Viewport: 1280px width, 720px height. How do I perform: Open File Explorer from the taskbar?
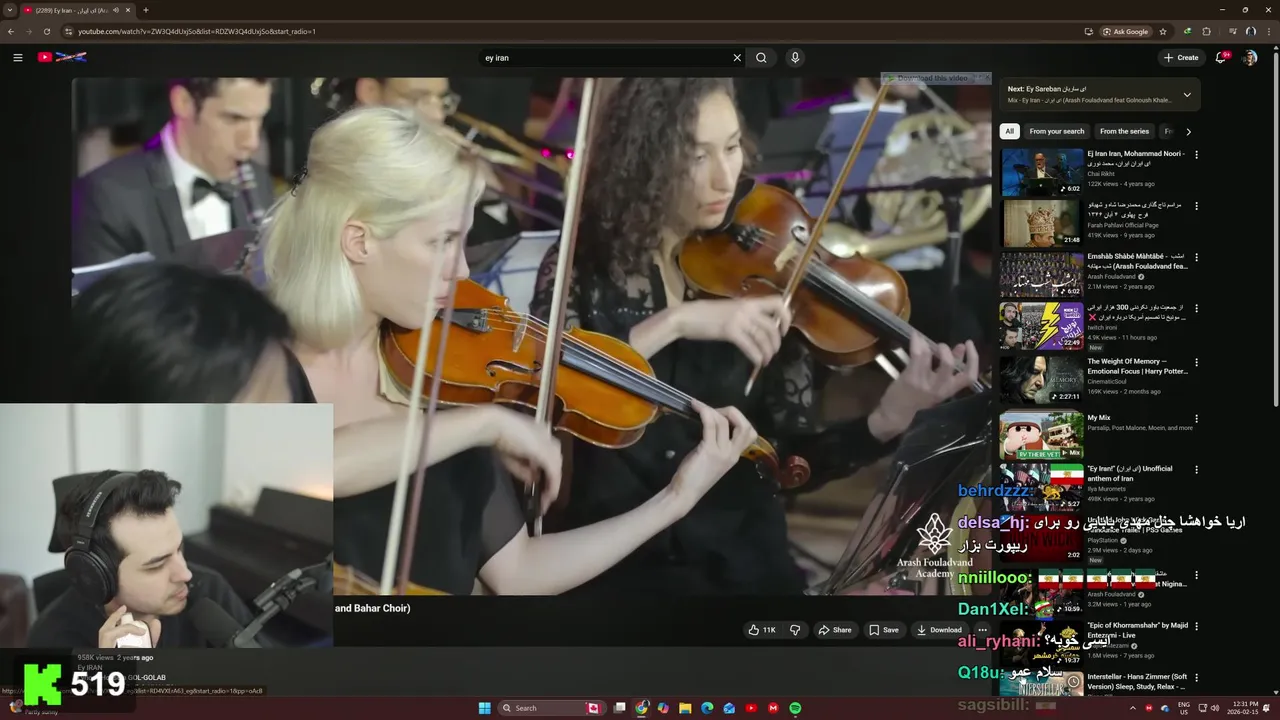point(685,708)
